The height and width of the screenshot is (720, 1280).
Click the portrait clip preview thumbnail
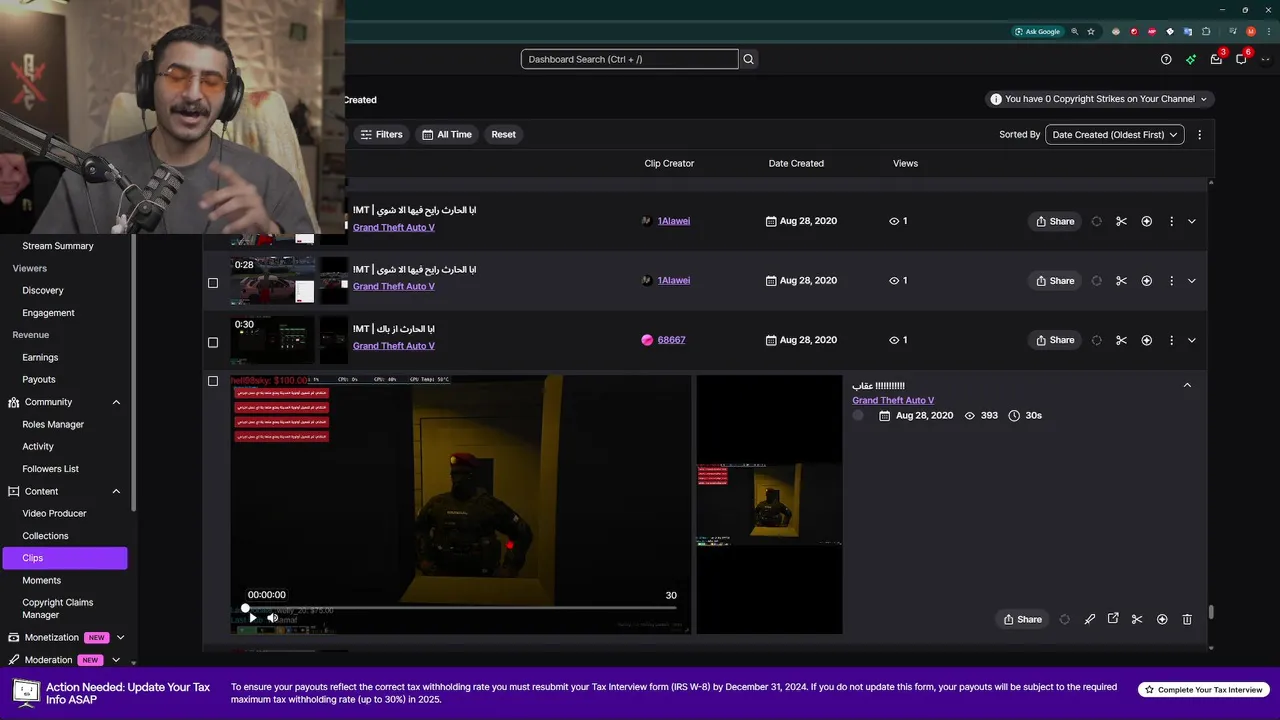point(769,505)
